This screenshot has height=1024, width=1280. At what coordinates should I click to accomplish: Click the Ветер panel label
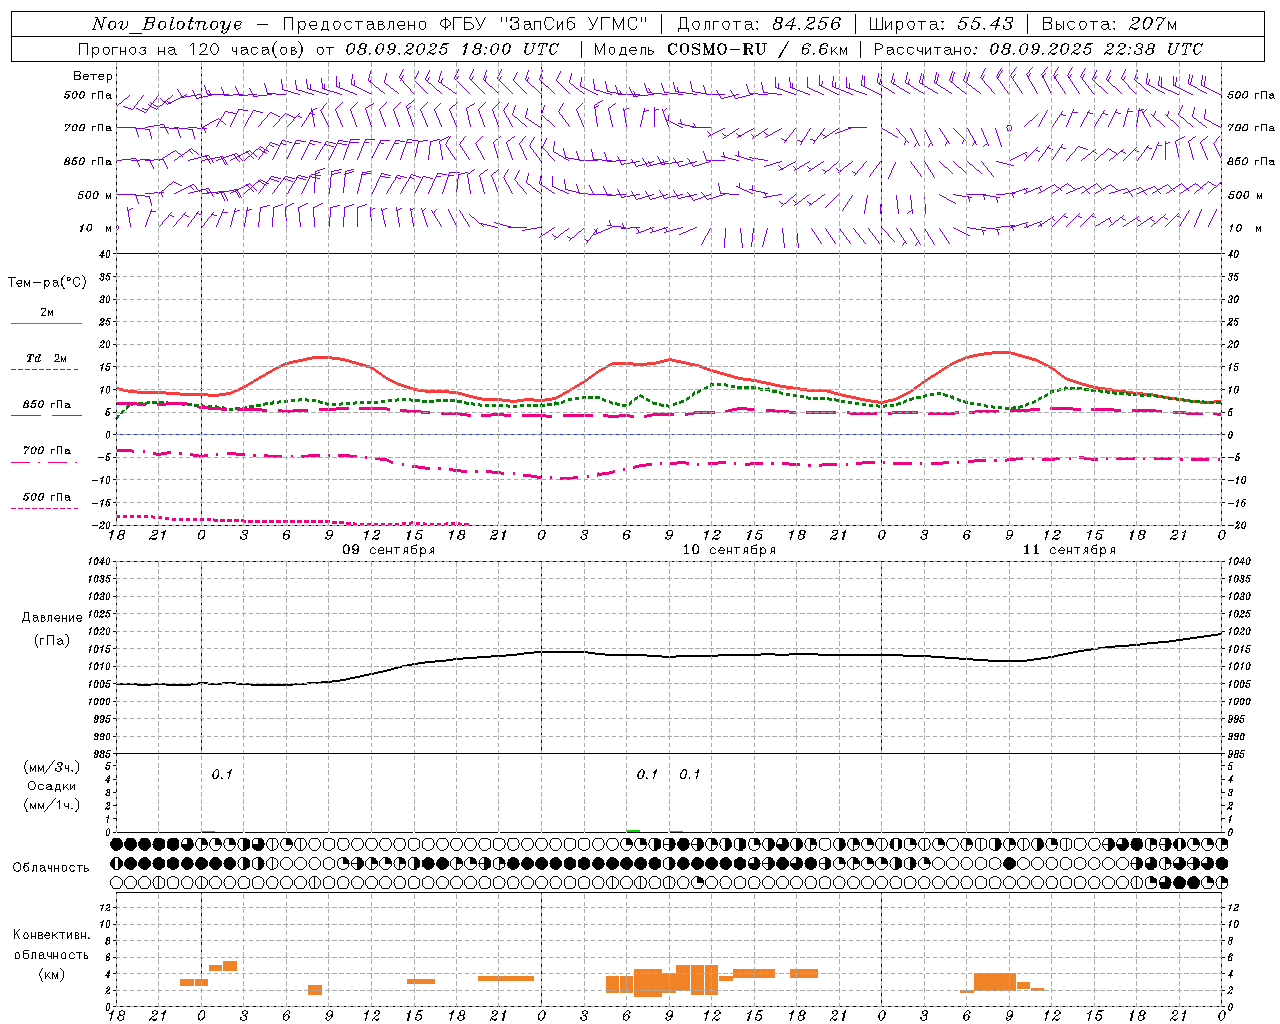93,76
